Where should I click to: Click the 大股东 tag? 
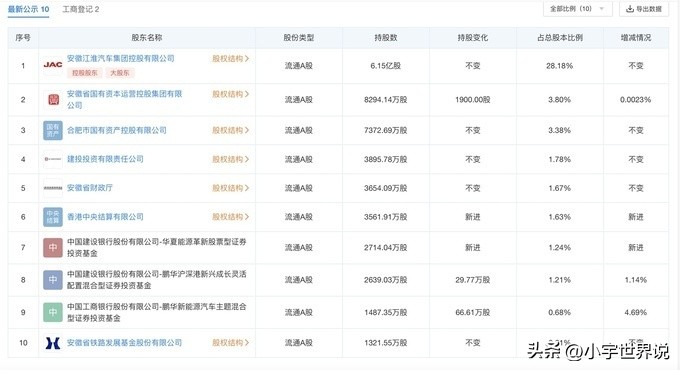pyautogui.click(x=120, y=73)
